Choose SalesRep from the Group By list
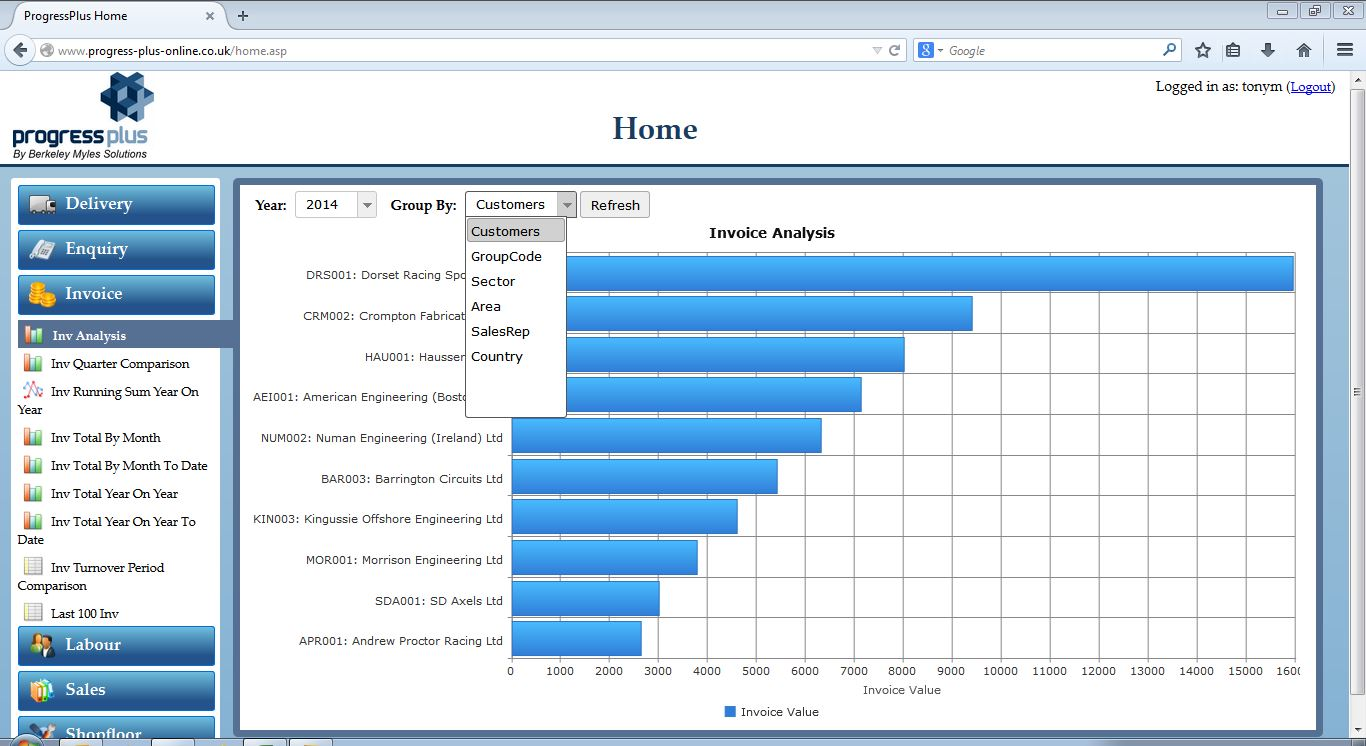1366x746 pixels. (500, 331)
